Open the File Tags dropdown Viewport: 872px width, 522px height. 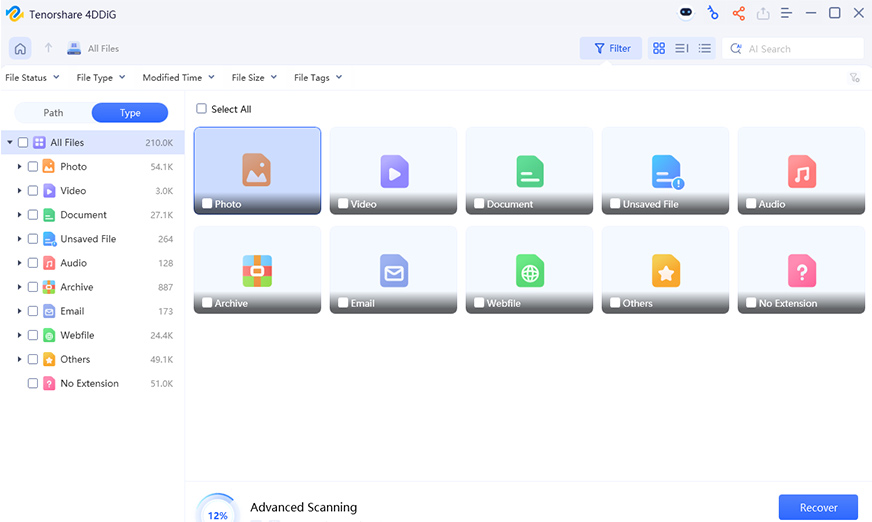point(318,77)
